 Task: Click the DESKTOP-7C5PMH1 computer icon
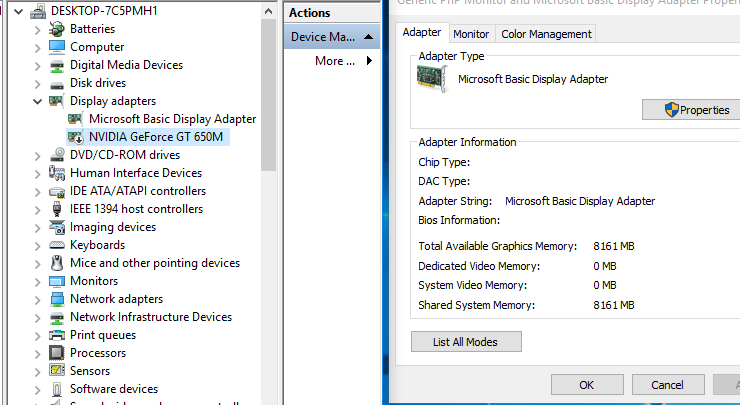point(38,11)
